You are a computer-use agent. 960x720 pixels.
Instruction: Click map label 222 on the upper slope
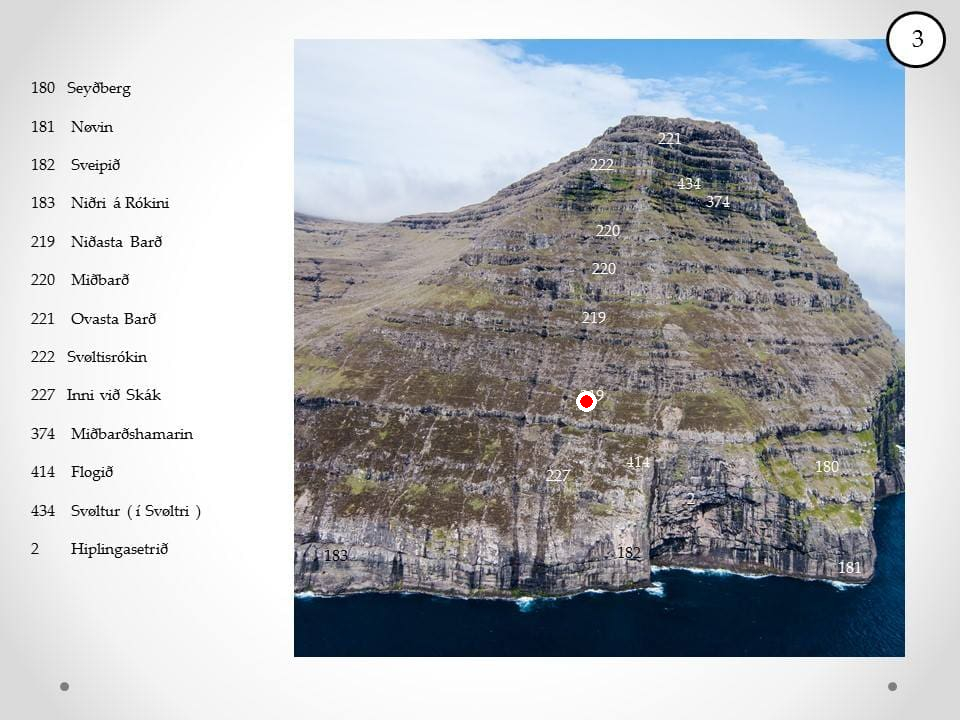coord(601,165)
